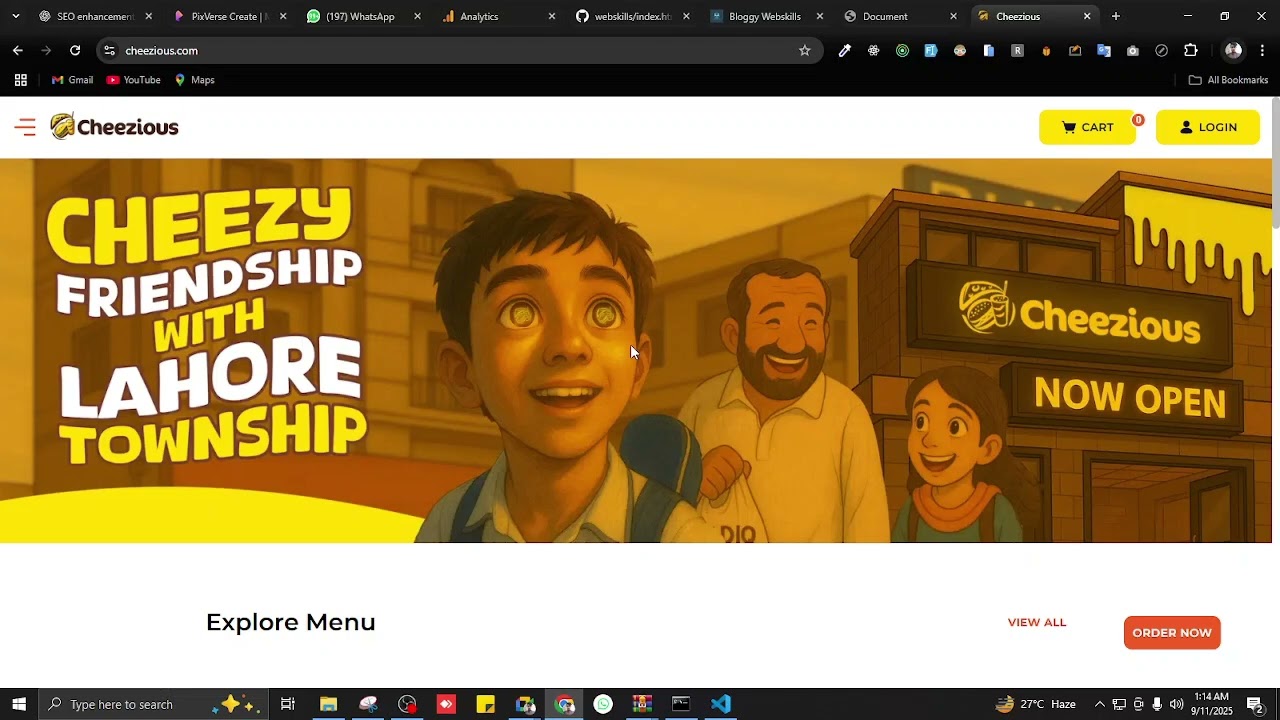
Task: View site information for cheezious.com
Action: [x=110, y=50]
